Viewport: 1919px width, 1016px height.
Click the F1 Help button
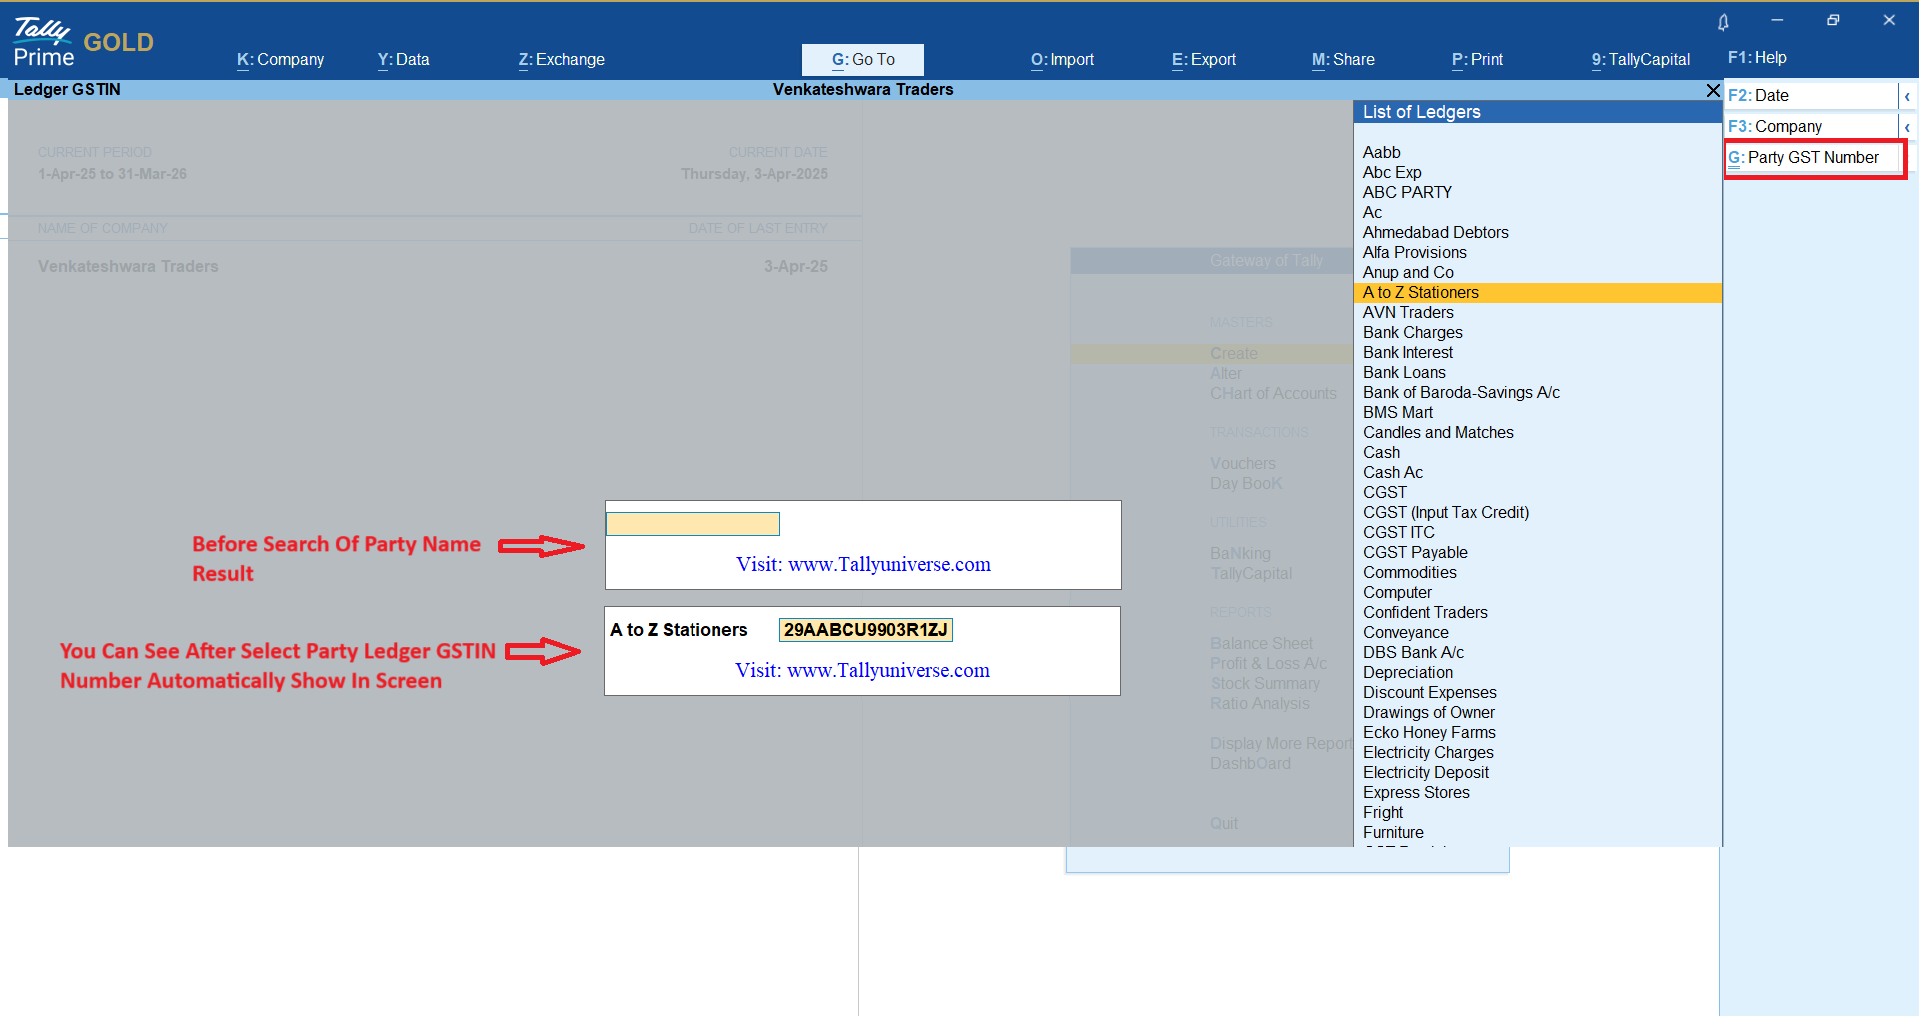(x=1757, y=58)
